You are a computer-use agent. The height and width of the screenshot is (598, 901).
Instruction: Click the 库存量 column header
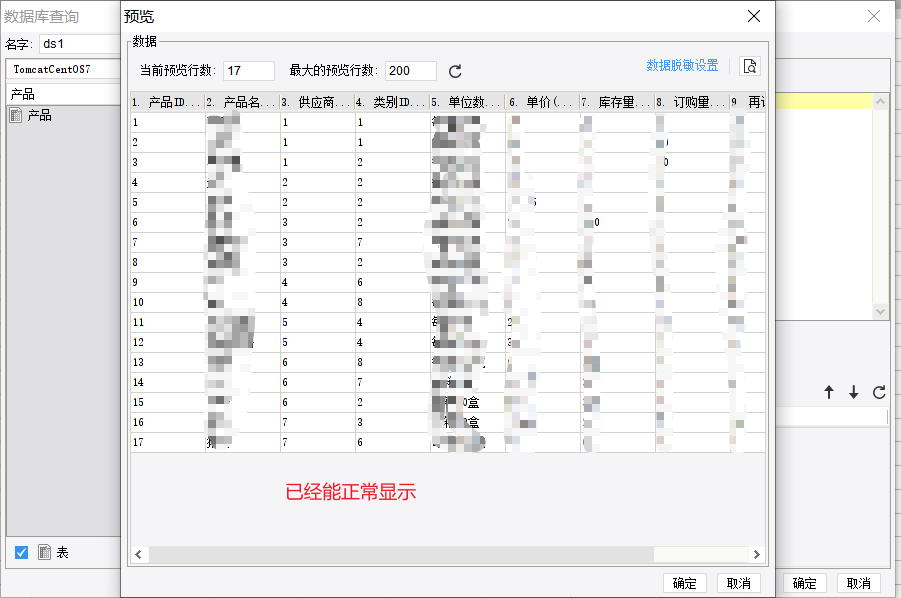(618, 102)
